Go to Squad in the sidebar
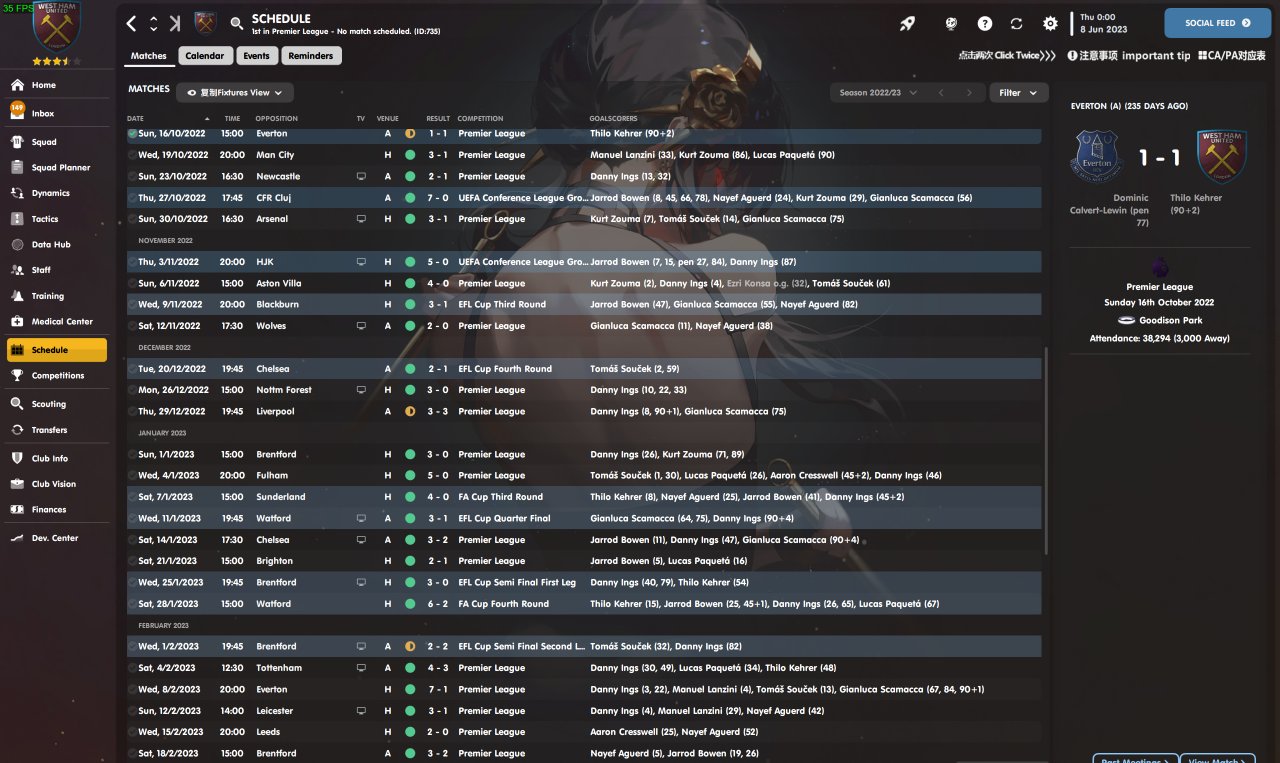The width and height of the screenshot is (1280, 763). 59,142
